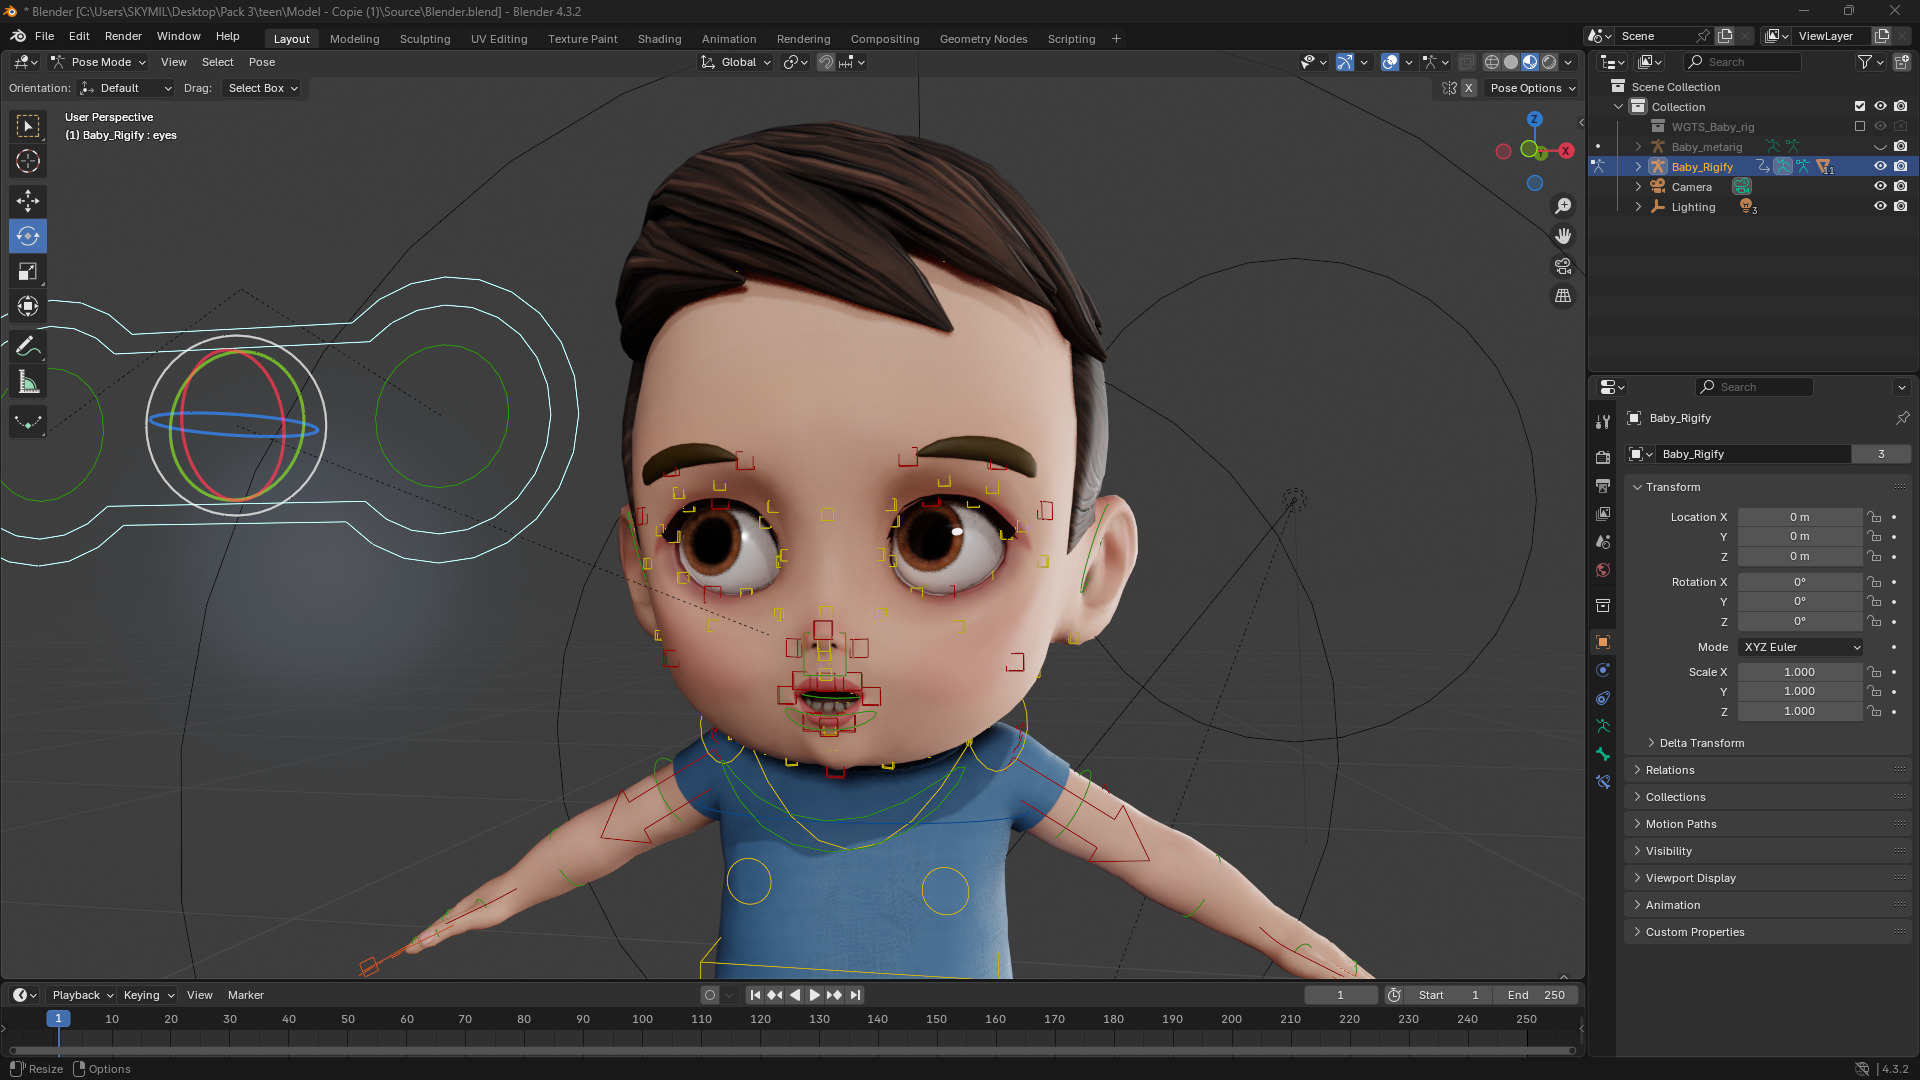Open the Object Constraints properties tab
Screen dimensions: 1920x1080
[1603, 698]
